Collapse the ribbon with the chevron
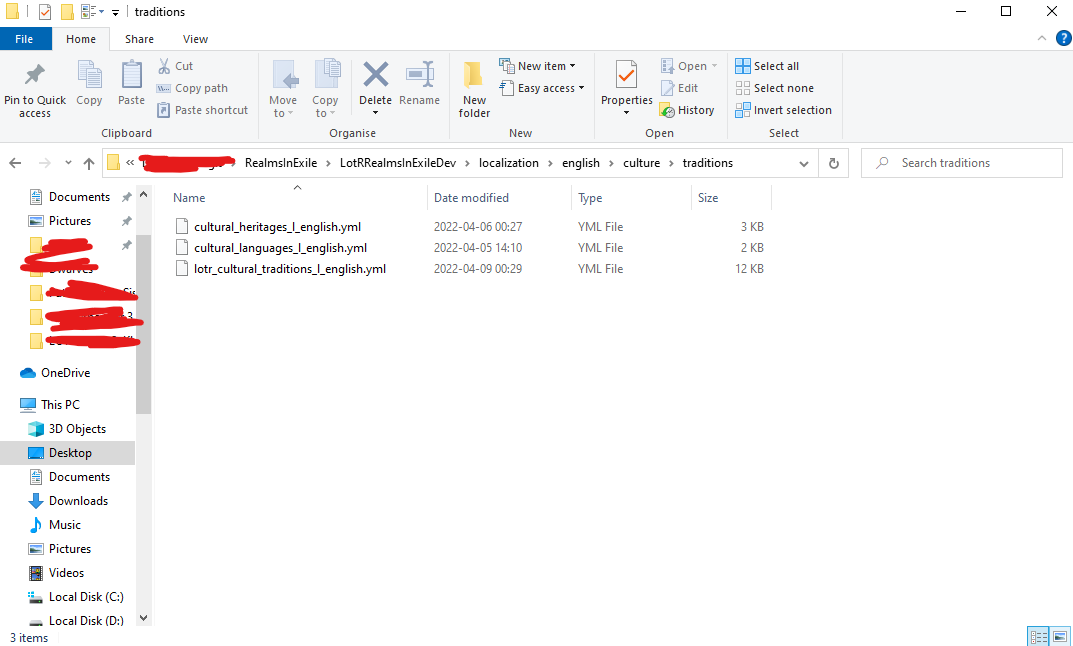 (x=1042, y=38)
